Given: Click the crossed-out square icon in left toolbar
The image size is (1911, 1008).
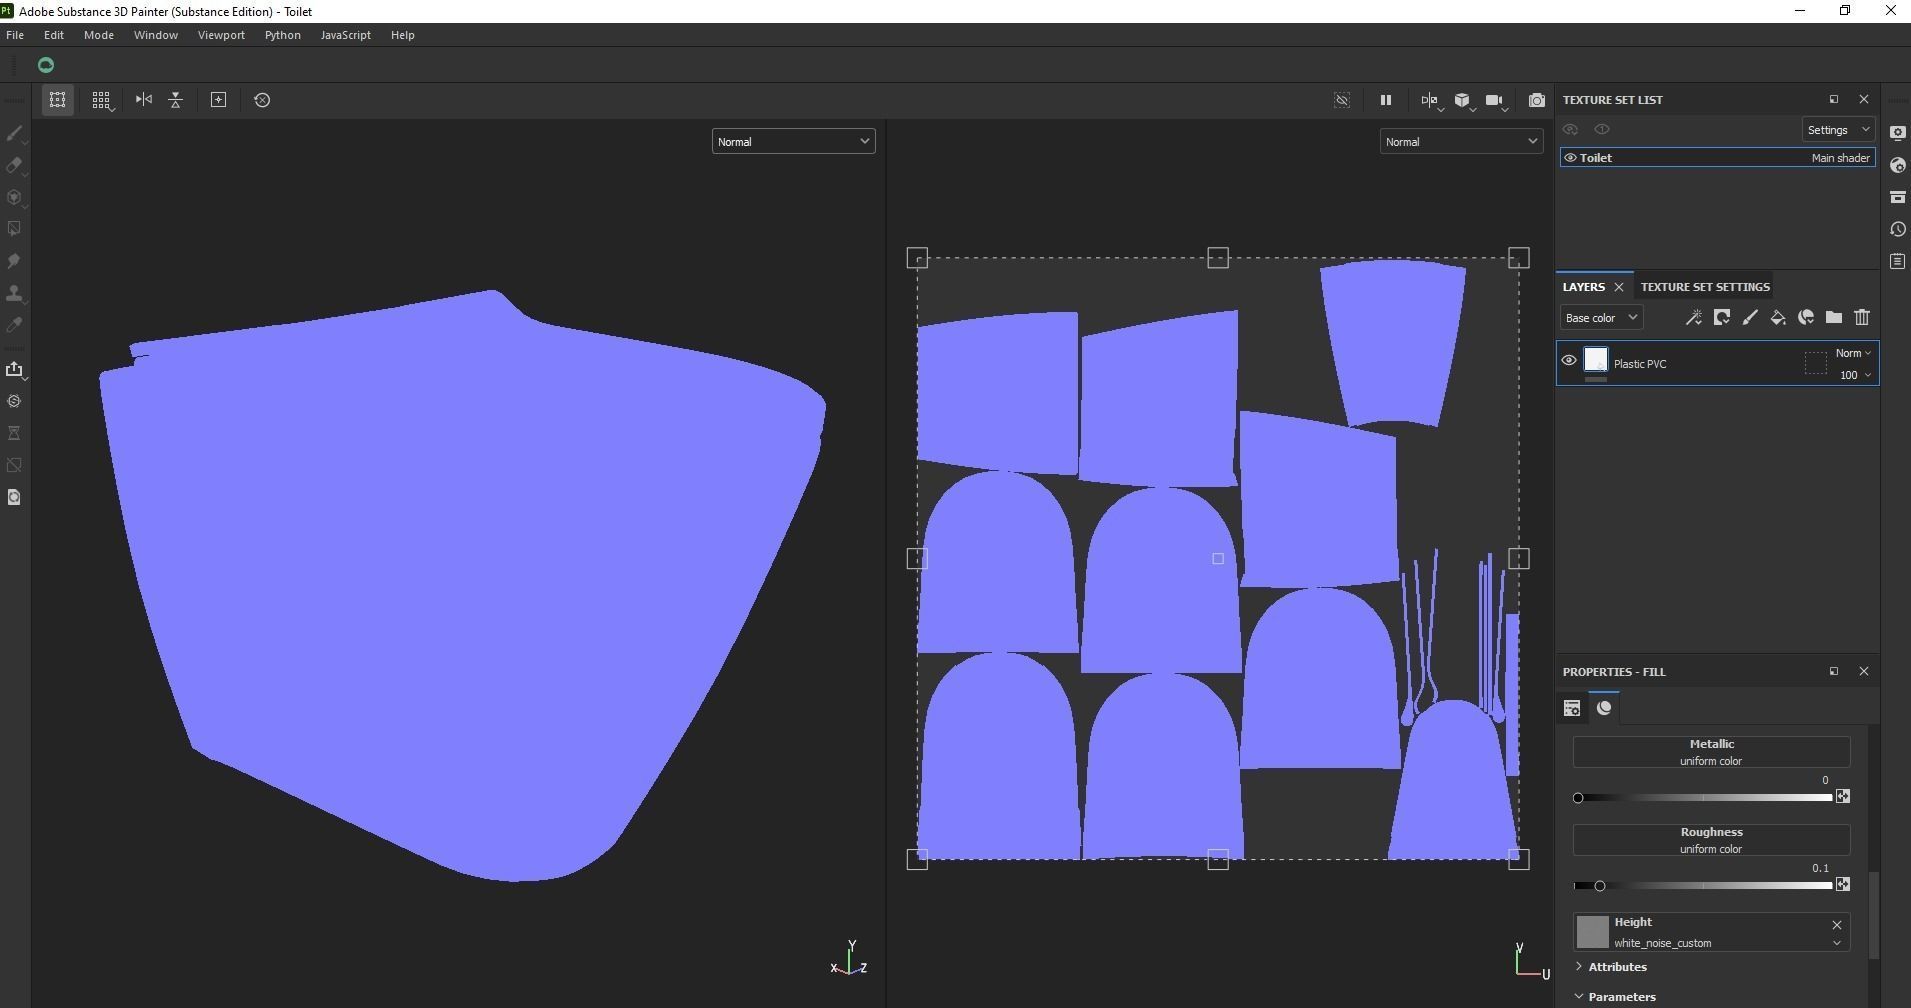Looking at the screenshot, I should pos(14,465).
